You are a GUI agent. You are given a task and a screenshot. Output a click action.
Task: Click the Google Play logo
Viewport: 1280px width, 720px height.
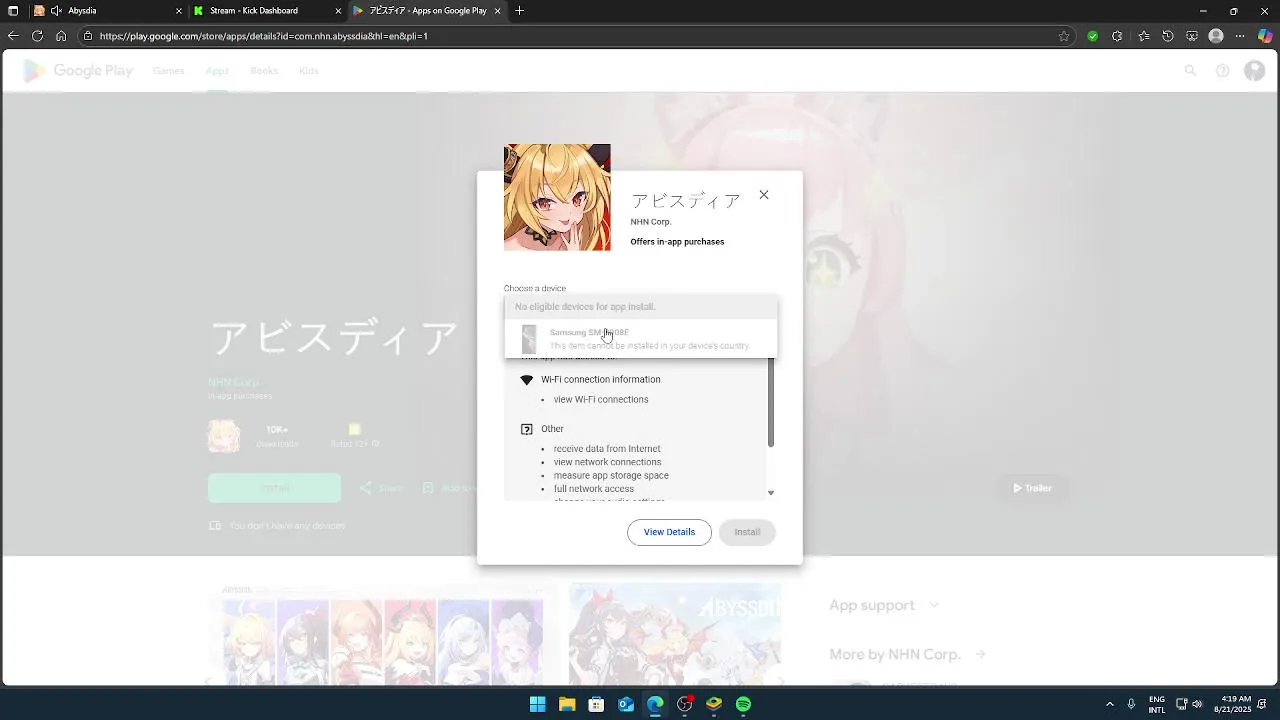click(78, 71)
